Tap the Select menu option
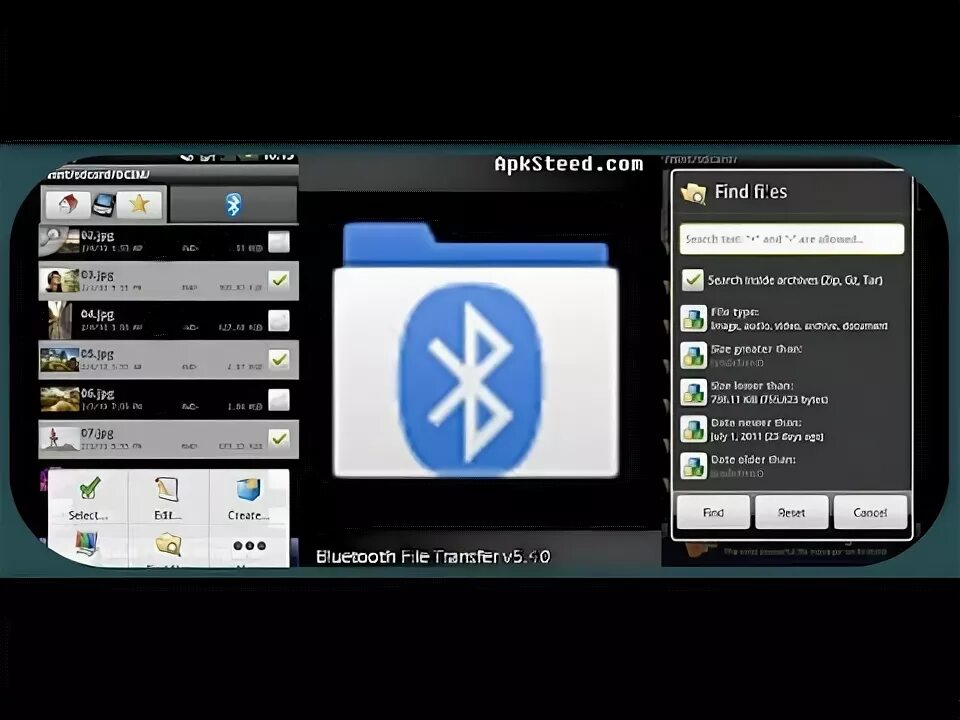 (x=88, y=497)
